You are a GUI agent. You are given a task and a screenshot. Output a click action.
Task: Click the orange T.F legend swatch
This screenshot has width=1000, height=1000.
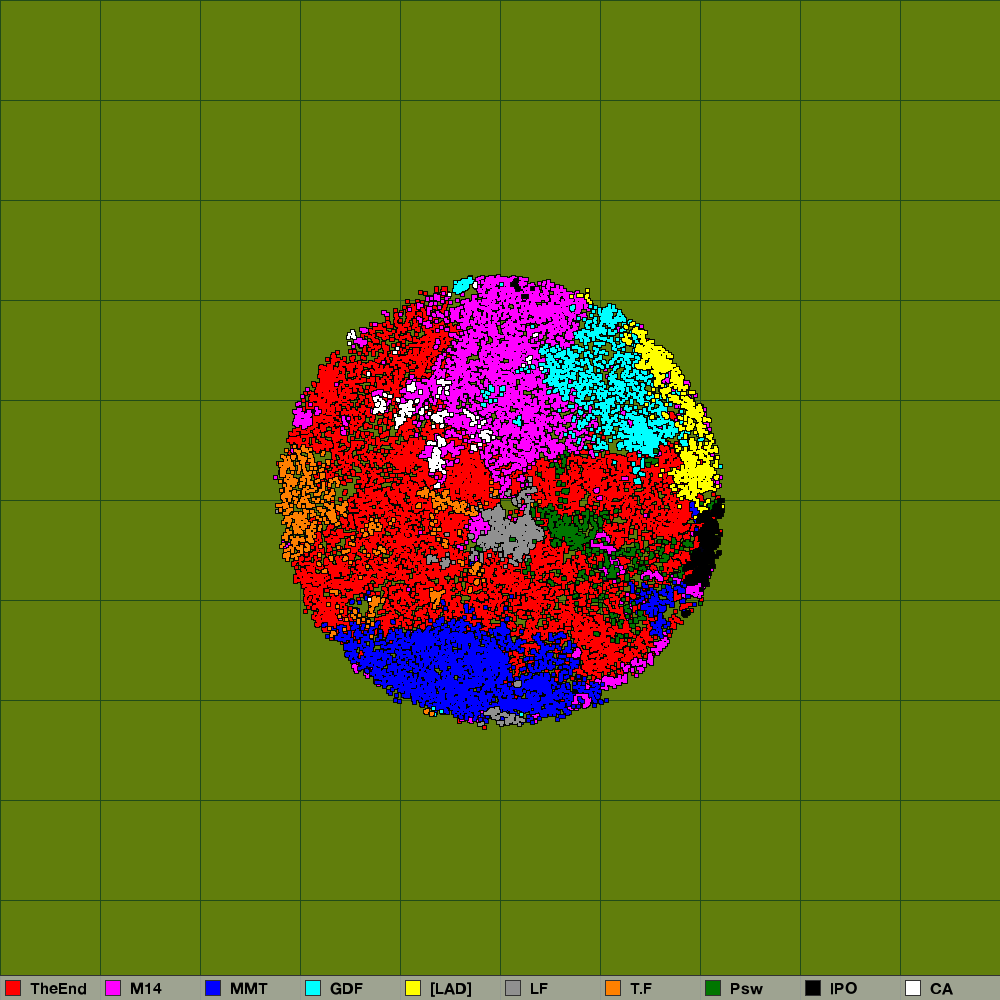(613, 988)
